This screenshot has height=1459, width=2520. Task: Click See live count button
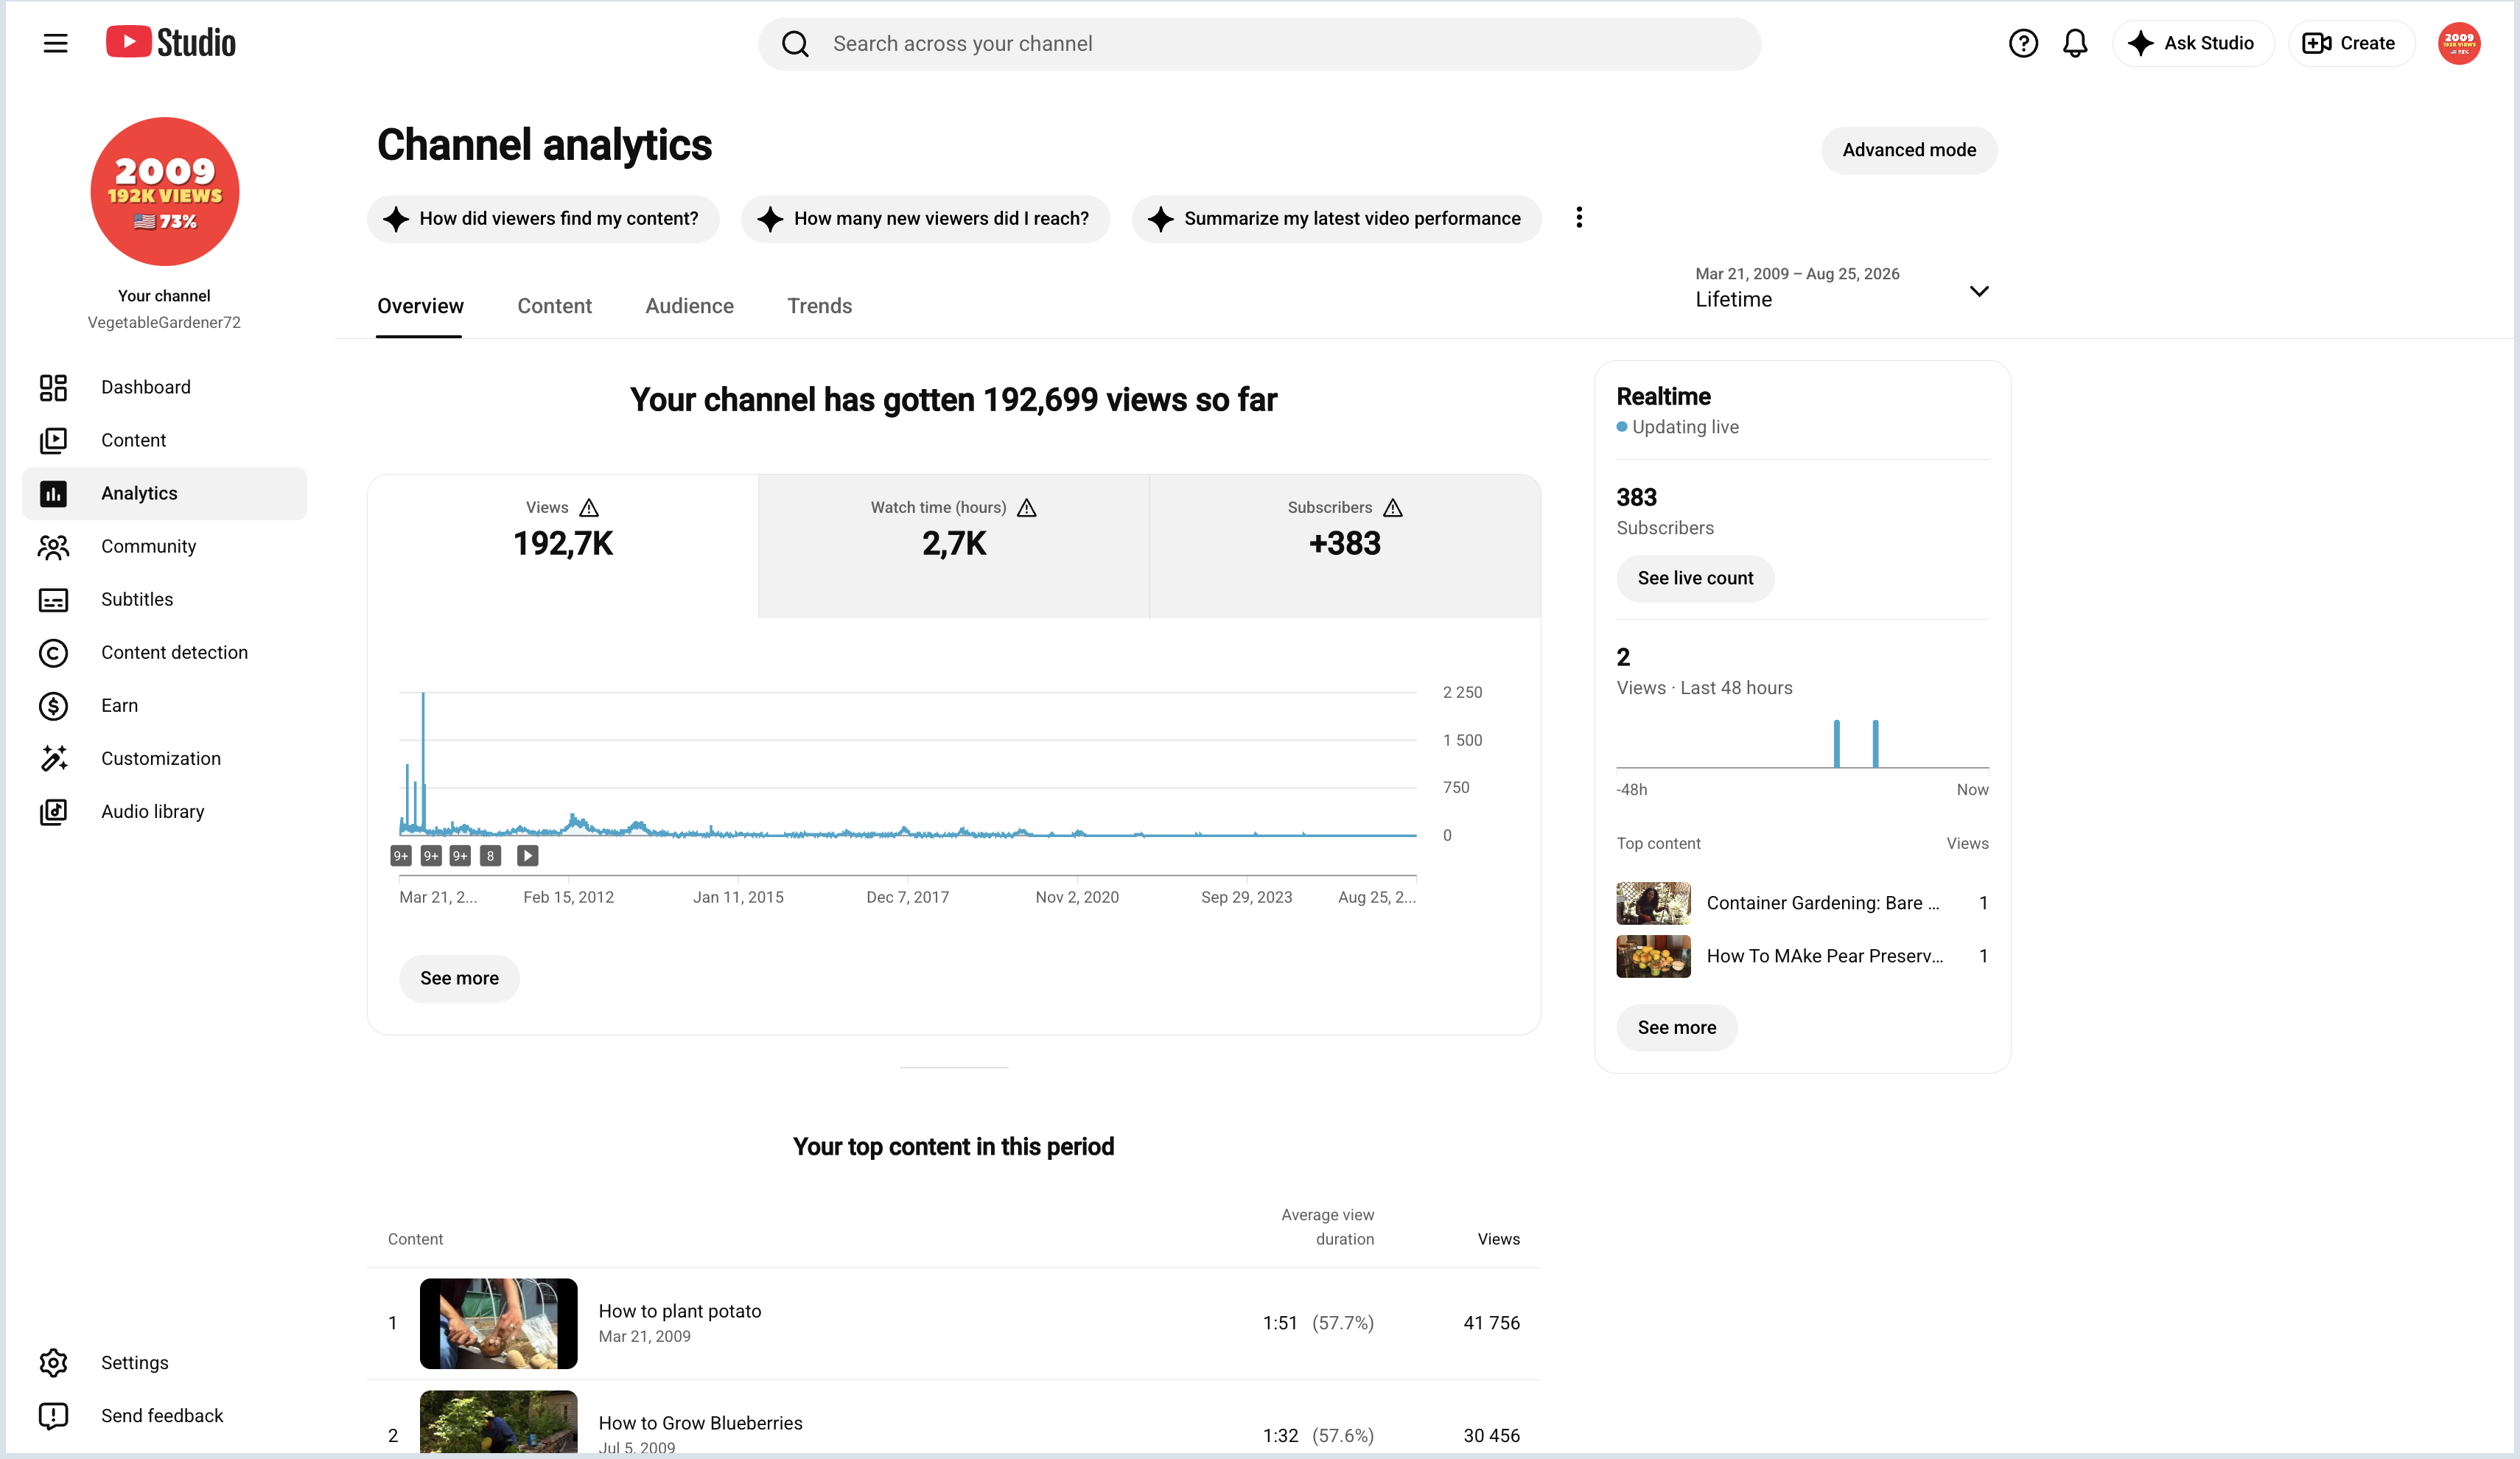[1695, 578]
